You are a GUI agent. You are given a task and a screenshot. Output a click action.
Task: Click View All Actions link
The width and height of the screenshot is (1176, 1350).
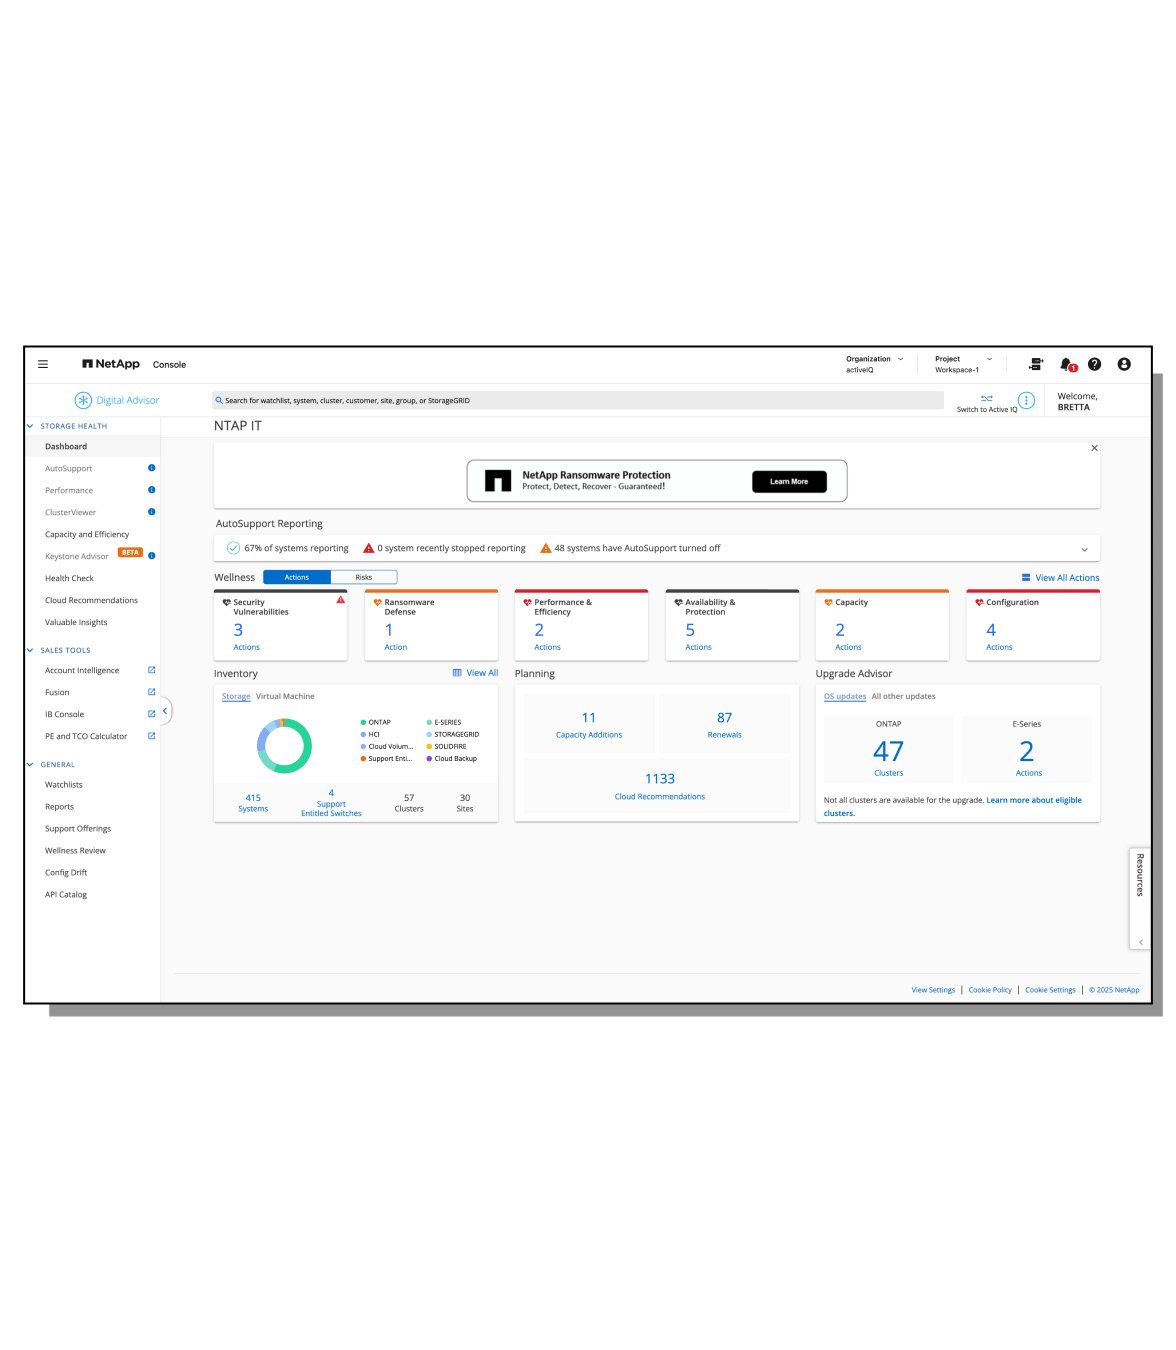tap(1060, 578)
